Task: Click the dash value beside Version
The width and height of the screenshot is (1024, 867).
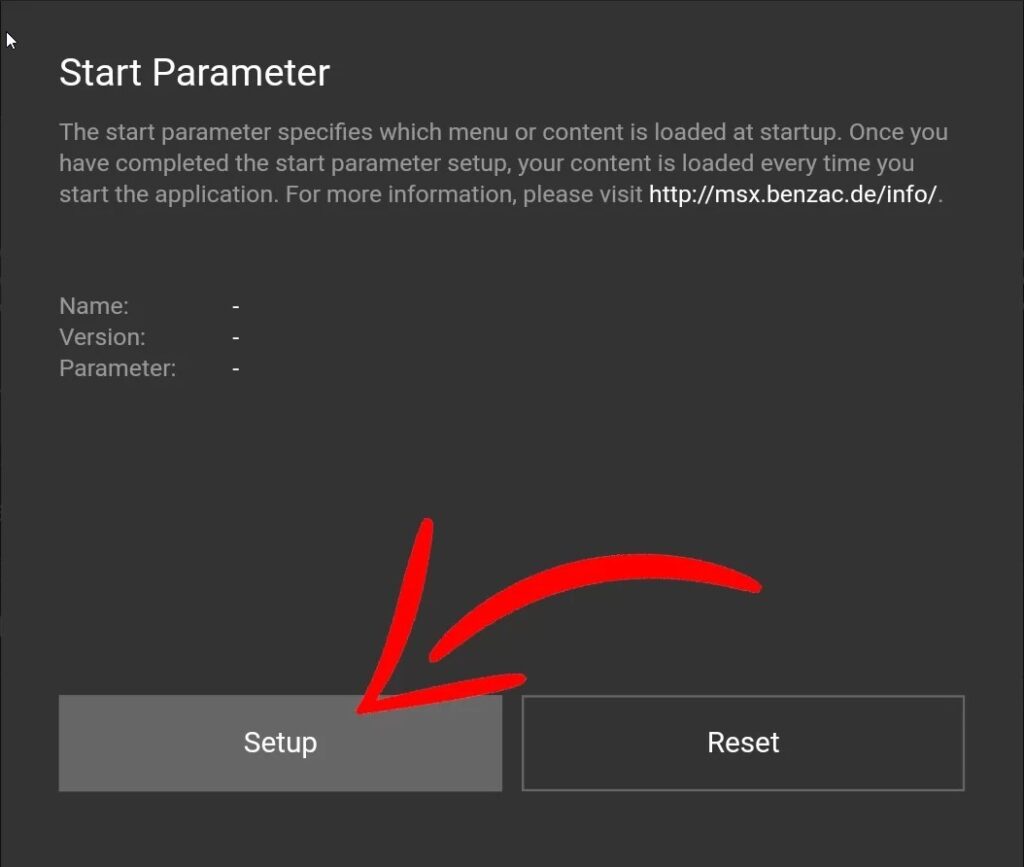Action: coord(236,337)
